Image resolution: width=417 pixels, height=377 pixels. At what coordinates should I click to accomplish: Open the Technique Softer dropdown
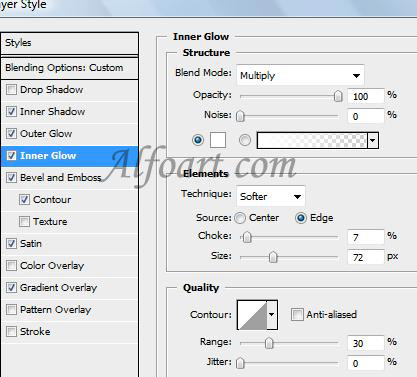pos(271,196)
